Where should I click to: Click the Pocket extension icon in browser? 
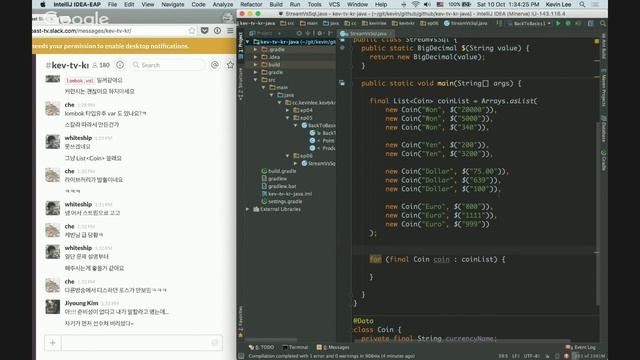[205, 31]
